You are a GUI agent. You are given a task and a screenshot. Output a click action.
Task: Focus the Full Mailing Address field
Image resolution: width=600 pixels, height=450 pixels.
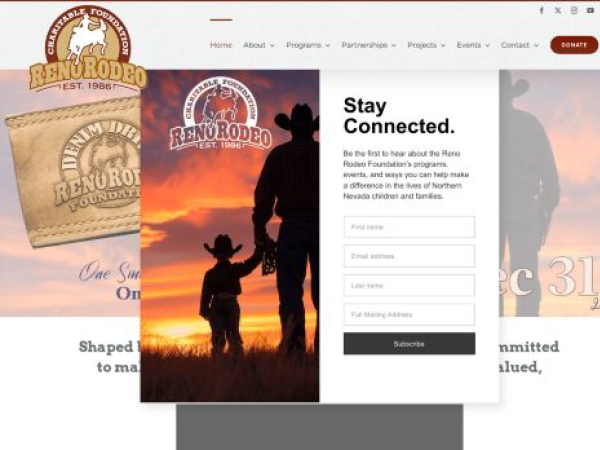(409, 315)
